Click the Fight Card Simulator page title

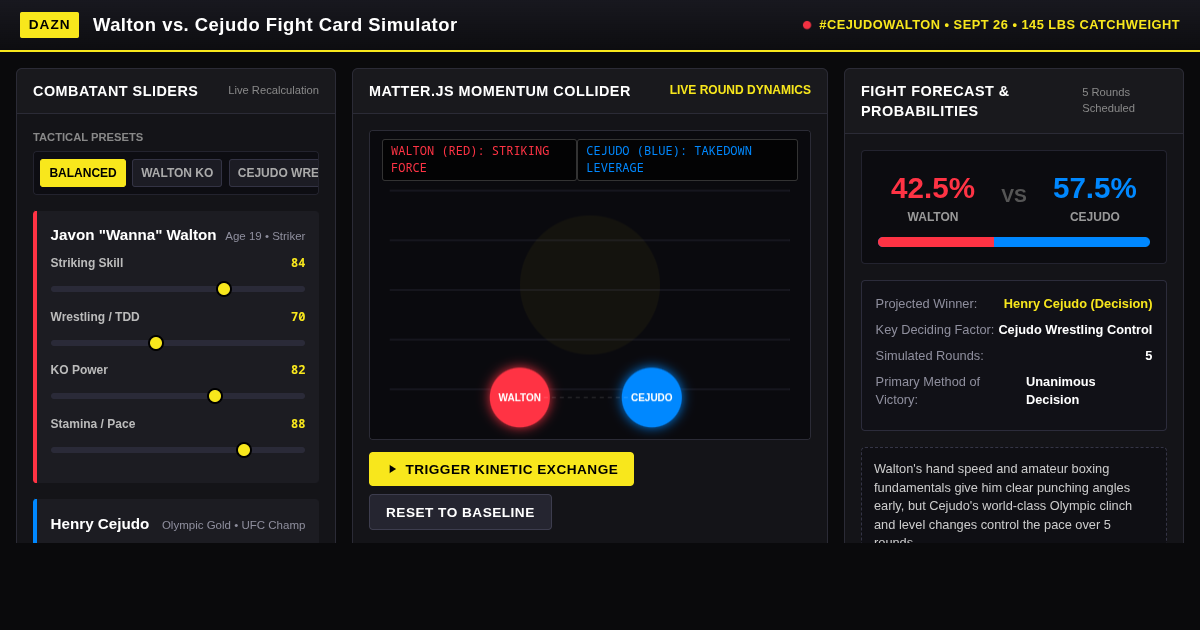[x=275, y=25]
